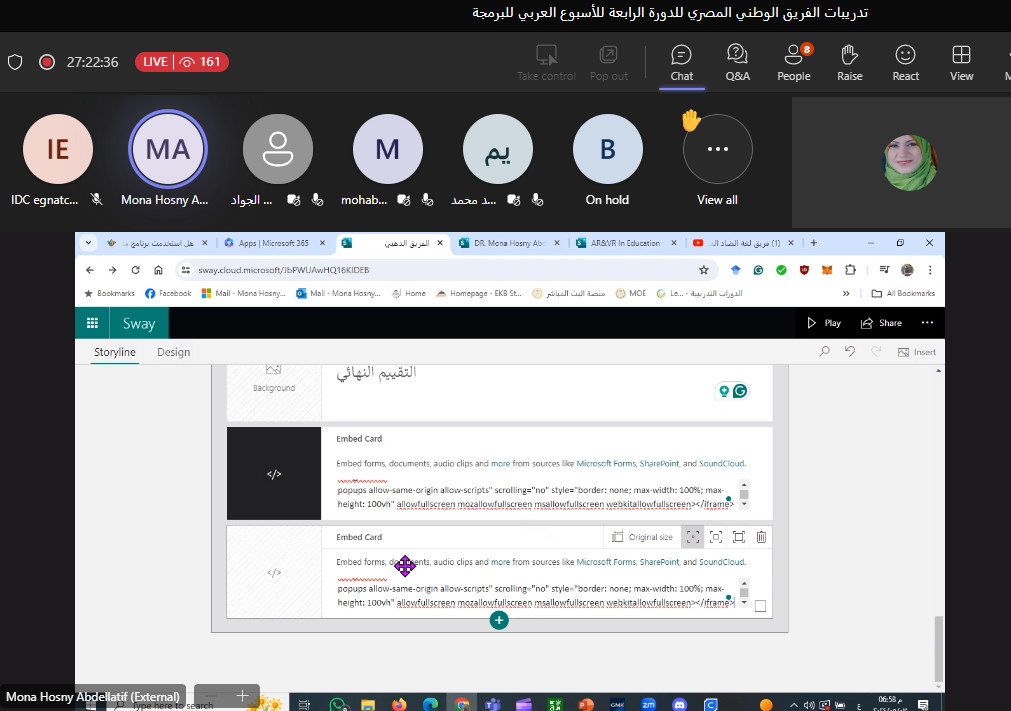1011x711 pixels.
Task: Select the first Embed Card dark thumbnail
Action: click(274, 473)
